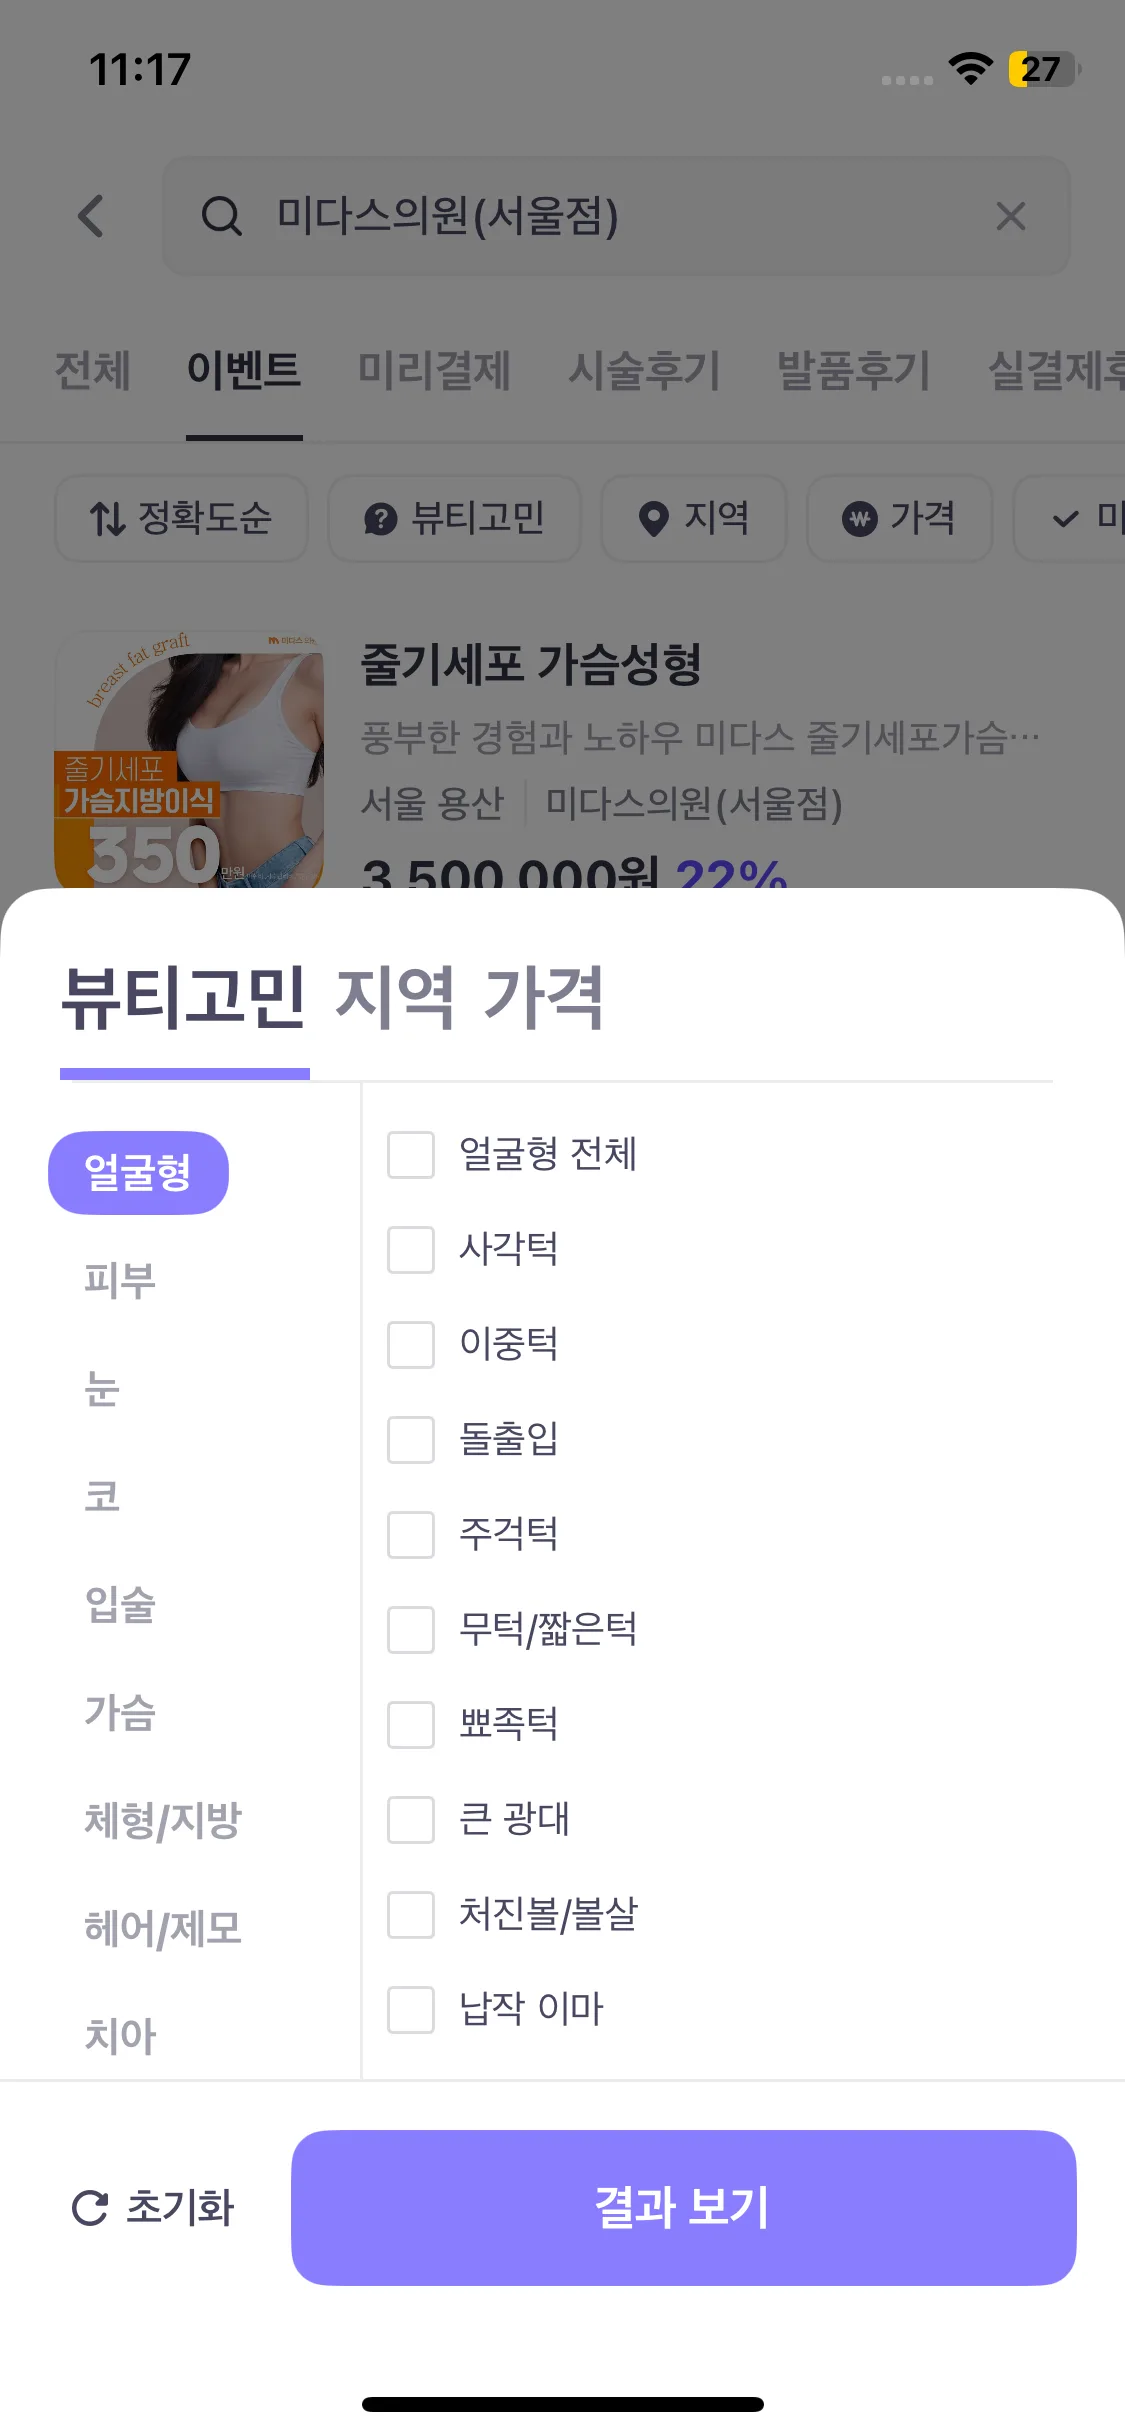Screen dimensions: 1125x2436
Task: Tap the 줄기세포 가슴성형 thumbnail image
Action: 189,760
